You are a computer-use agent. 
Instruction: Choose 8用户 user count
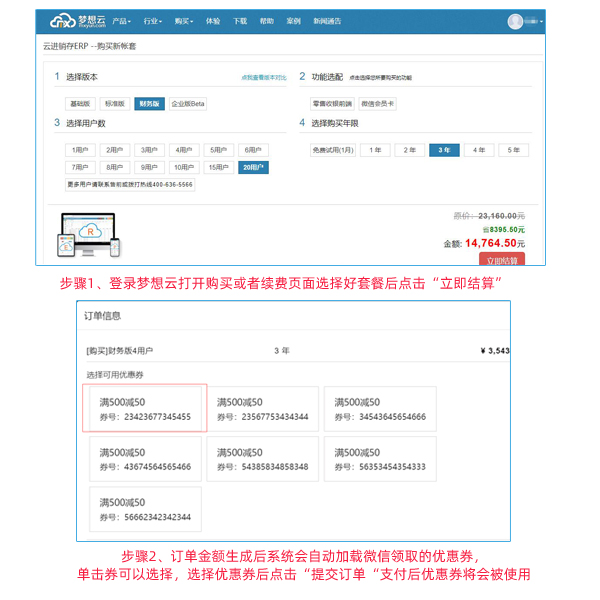[x=115, y=167]
